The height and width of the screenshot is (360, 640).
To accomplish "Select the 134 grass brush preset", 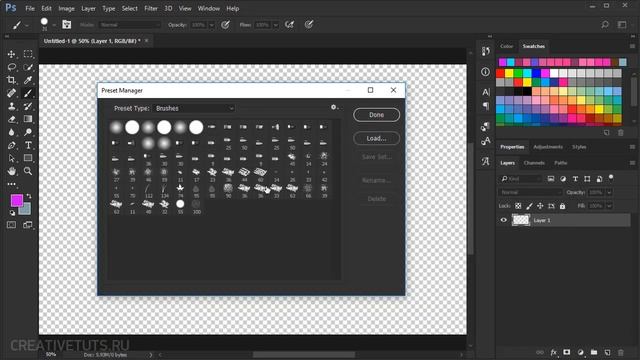I will click(x=164, y=191).
